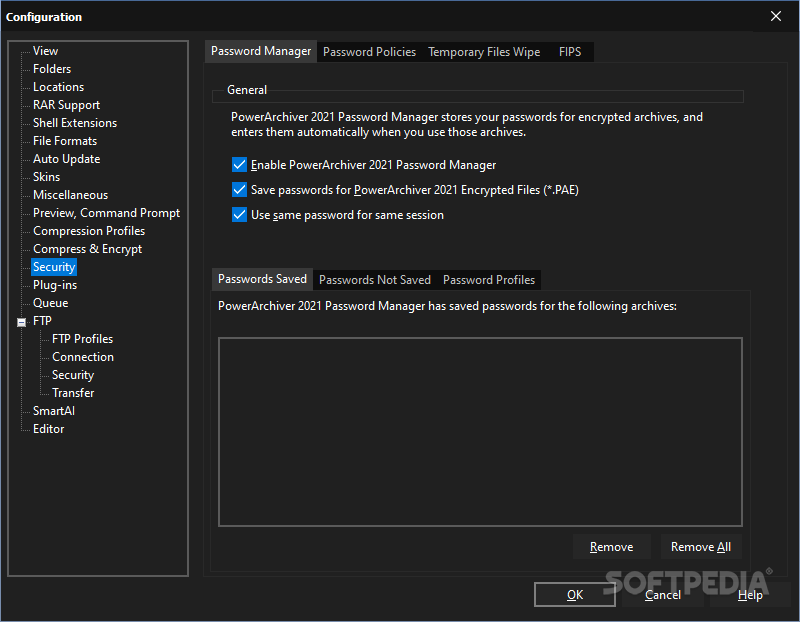Viewport: 800px width, 622px height.
Task: Select the Password Manager tab
Action: [x=261, y=52]
